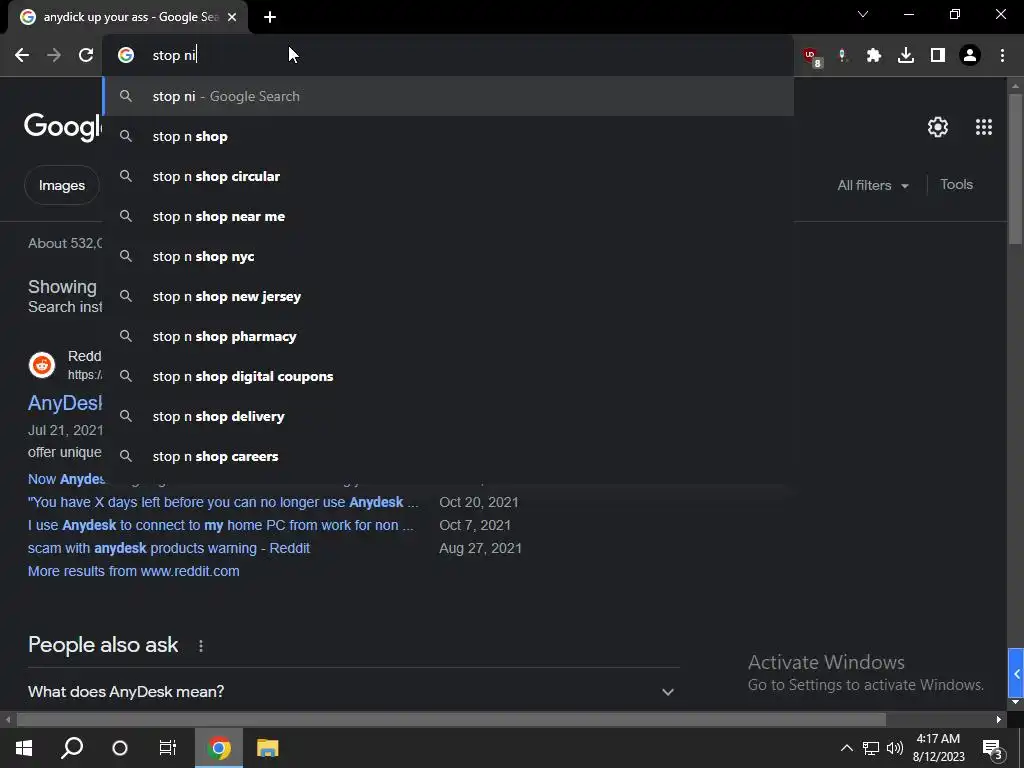Select the Images filter chip

coord(61,185)
